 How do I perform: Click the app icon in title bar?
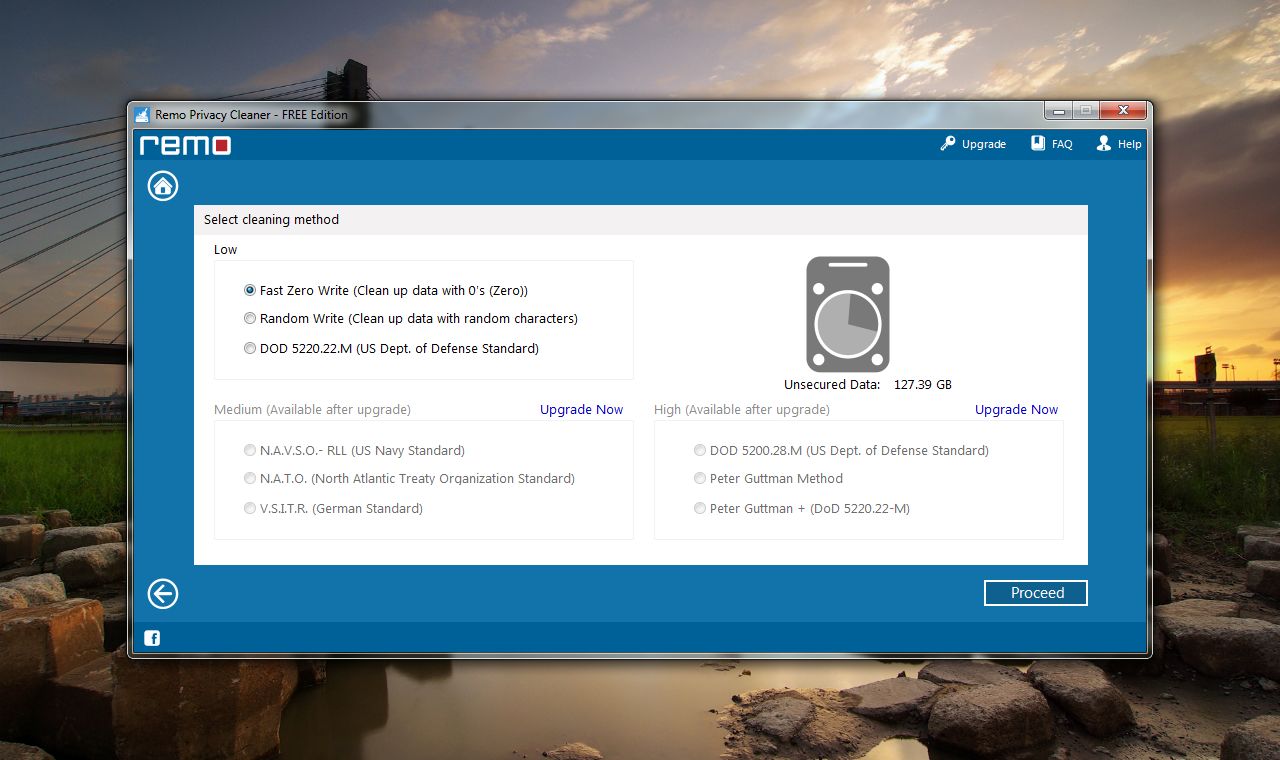(x=142, y=115)
